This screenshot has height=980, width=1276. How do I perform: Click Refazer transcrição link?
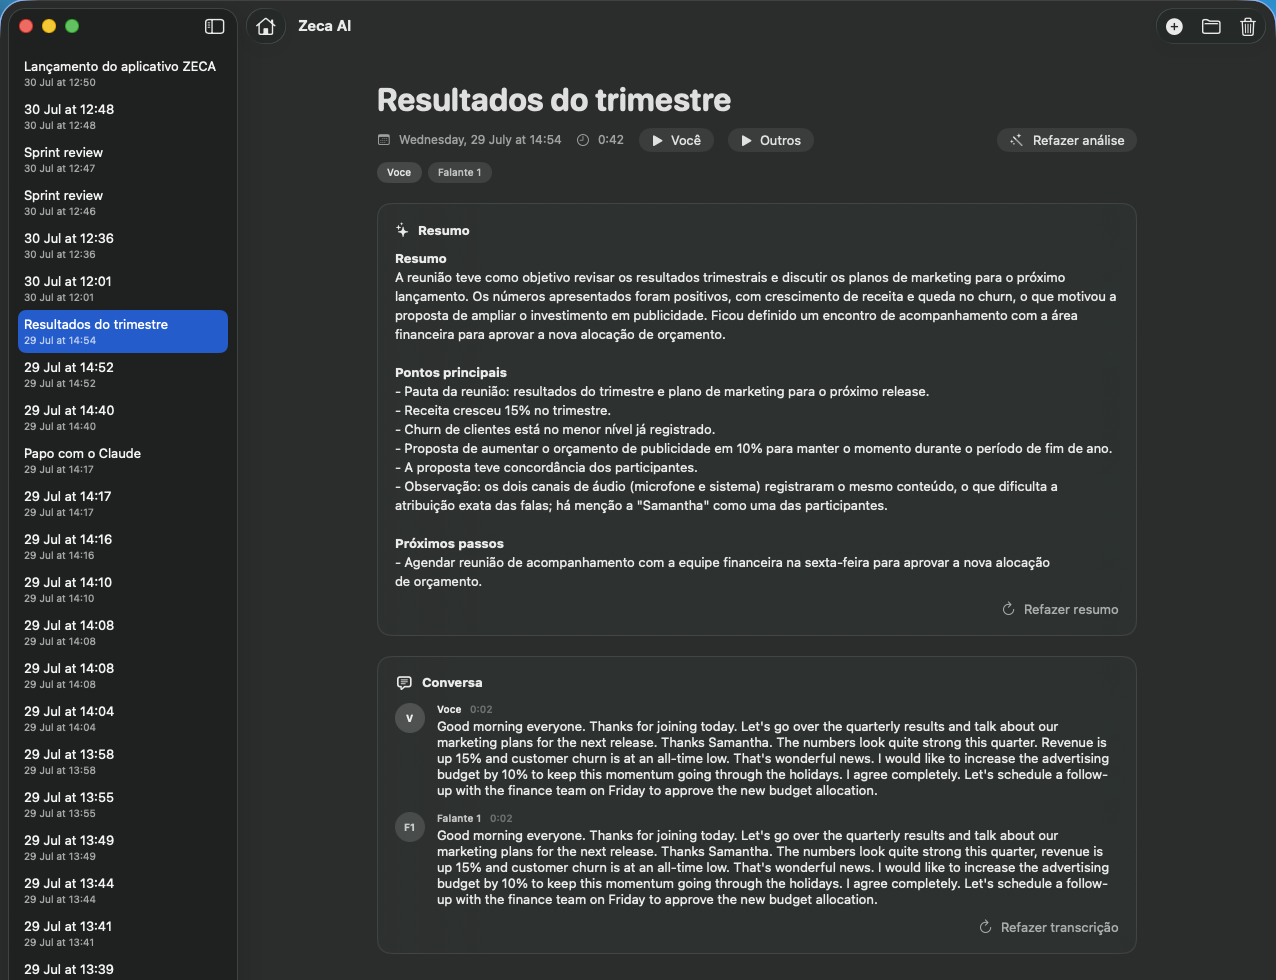coord(1048,927)
